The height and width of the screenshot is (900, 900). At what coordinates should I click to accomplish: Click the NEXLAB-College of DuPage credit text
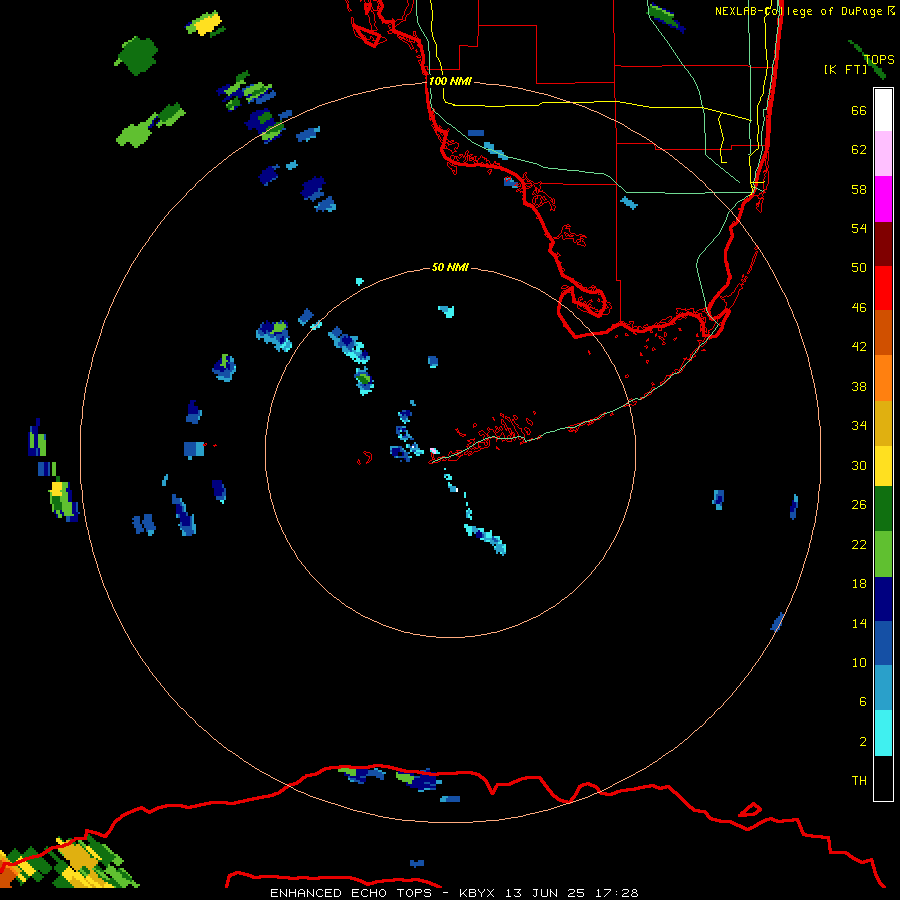800,11
